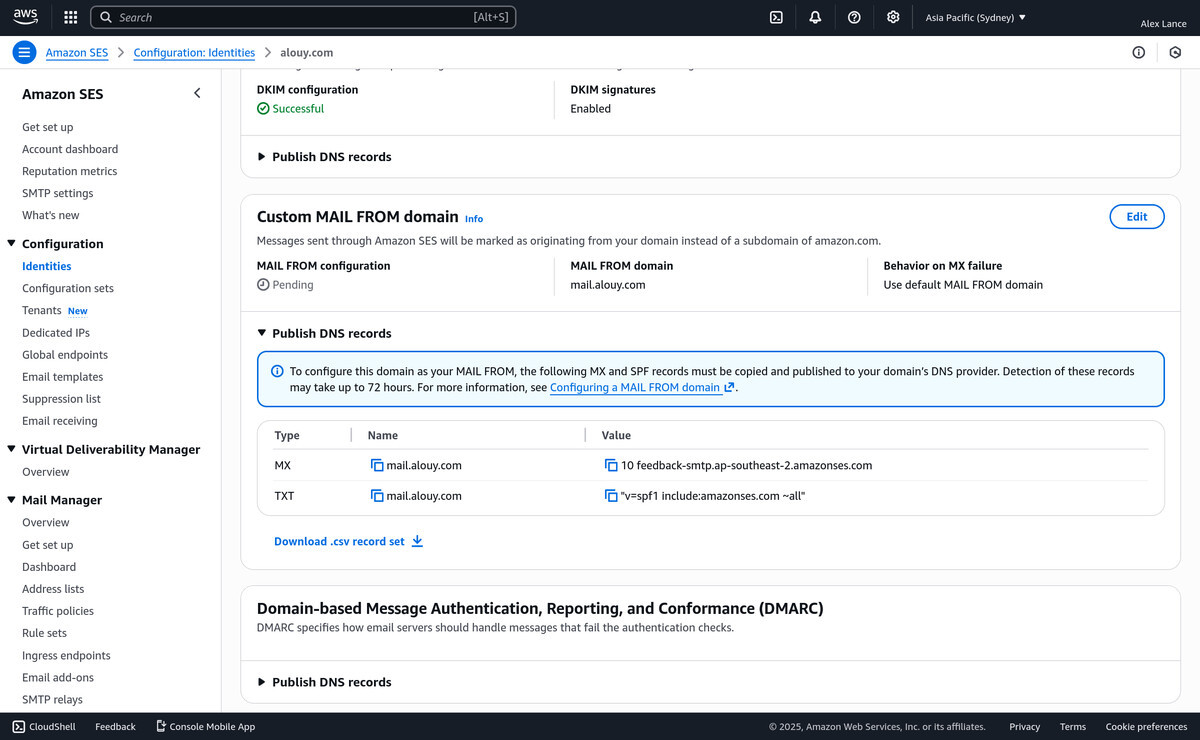Open the AWS services grid menu
This screenshot has width=1200, height=740.
tap(70, 17)
